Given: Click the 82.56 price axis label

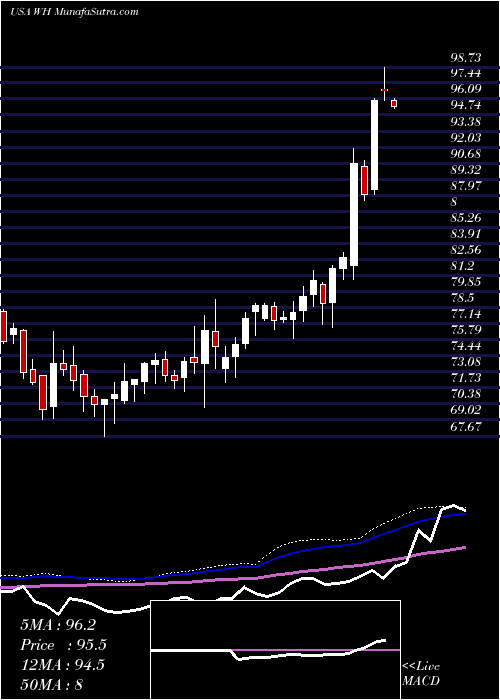Looking at the screenshot, I should [x=465, y=250].
